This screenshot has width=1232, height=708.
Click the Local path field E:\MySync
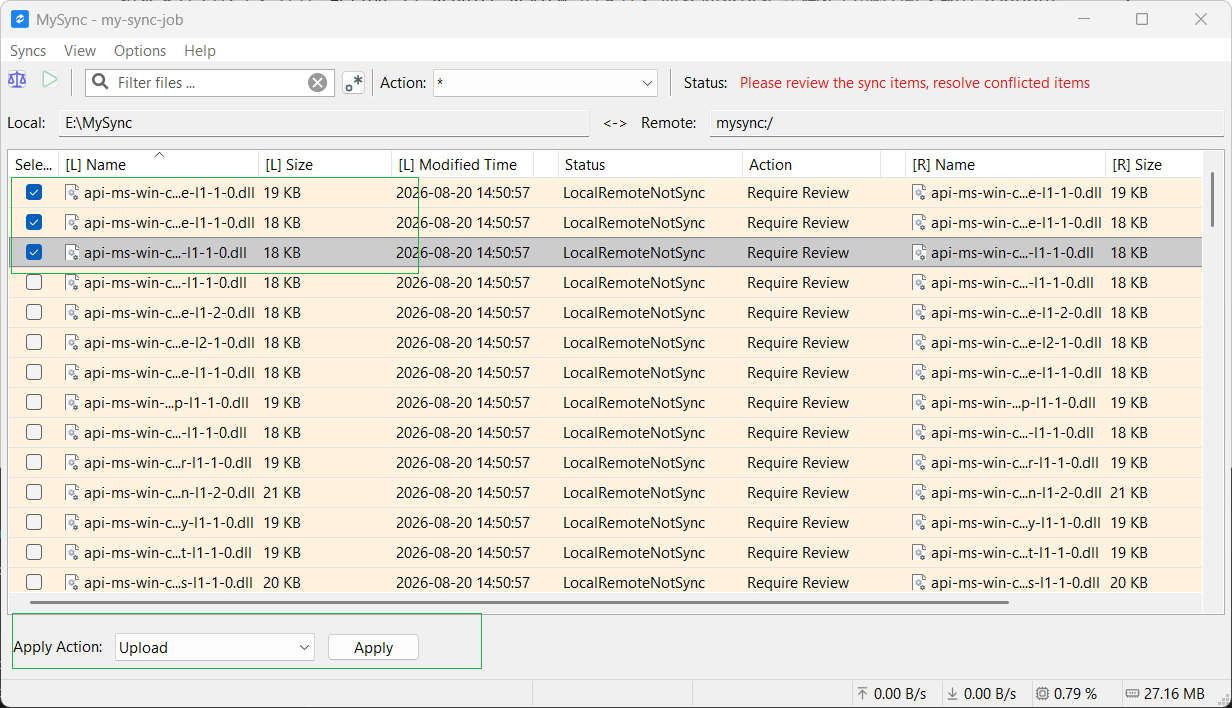324,123
